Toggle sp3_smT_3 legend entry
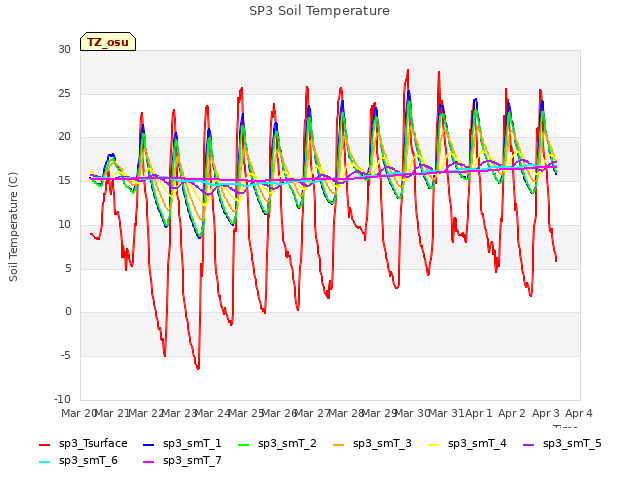The height and width of the screenshot is (480, 640). tap(372, 444)
